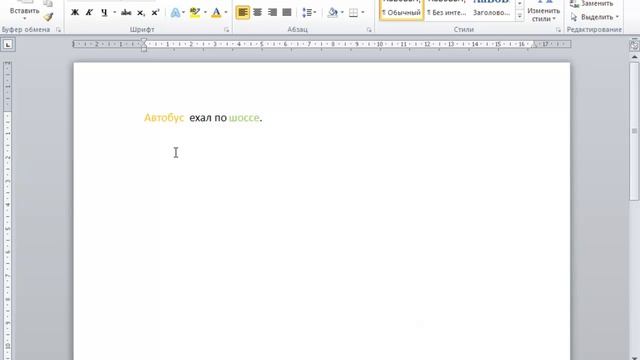Open Изменить стили menu
The image size is (640, 360).
click(543, 11)
